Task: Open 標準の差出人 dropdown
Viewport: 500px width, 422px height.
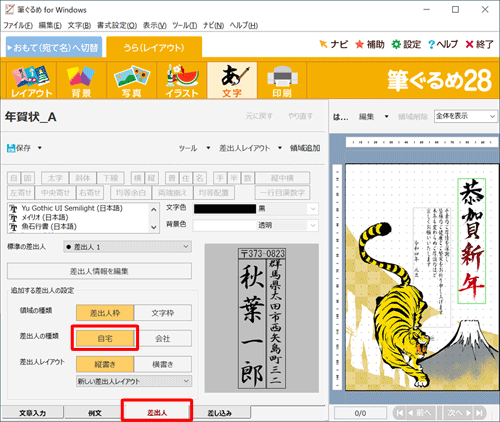Action: (127, 247)
